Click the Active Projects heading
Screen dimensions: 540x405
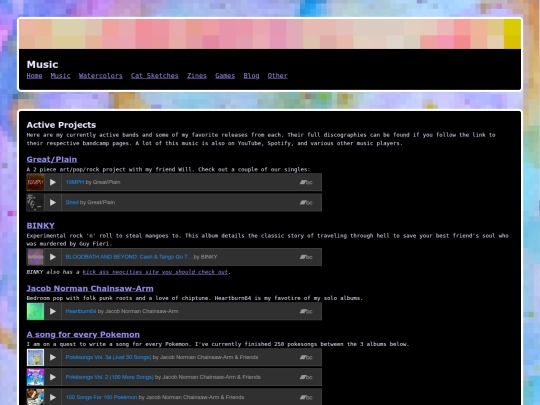(x=61, y=125)
